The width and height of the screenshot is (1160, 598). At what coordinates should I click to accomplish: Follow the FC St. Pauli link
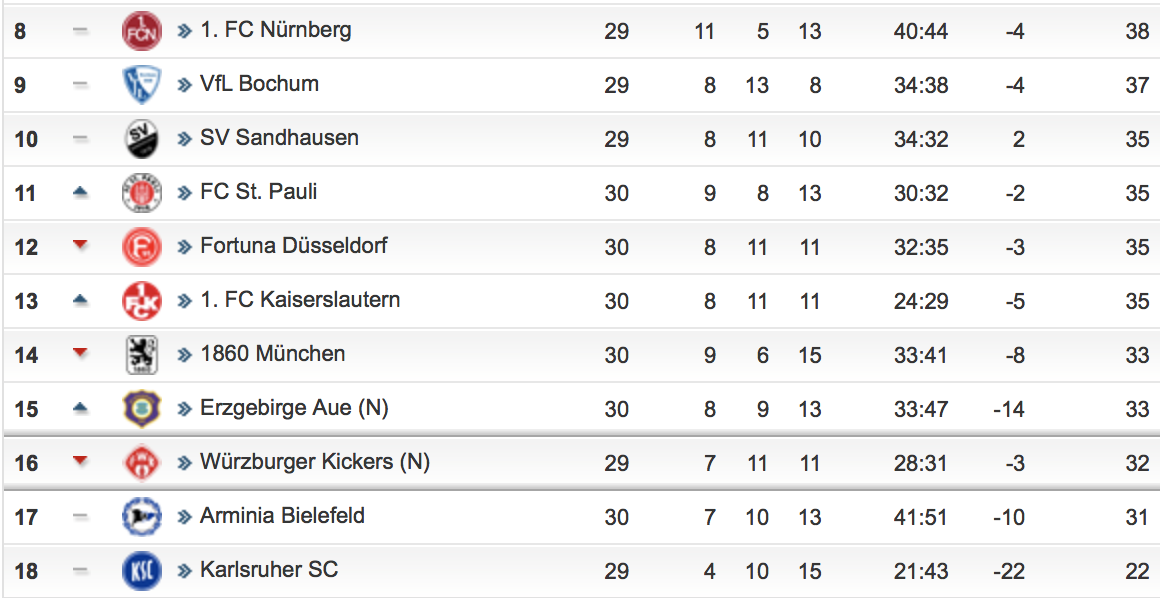[x=258, y=192]
